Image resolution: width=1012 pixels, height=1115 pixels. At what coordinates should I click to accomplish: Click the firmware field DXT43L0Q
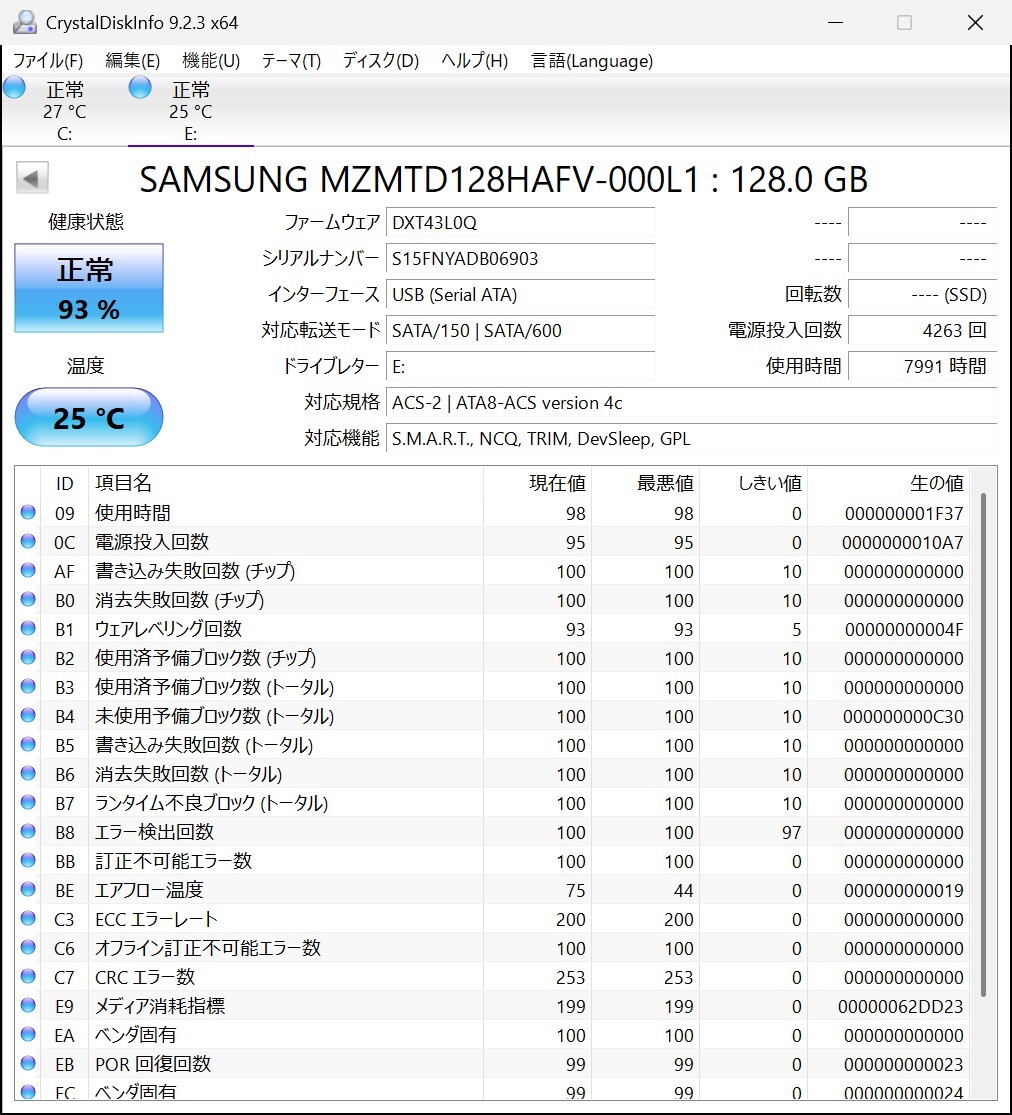coord(521,223)
